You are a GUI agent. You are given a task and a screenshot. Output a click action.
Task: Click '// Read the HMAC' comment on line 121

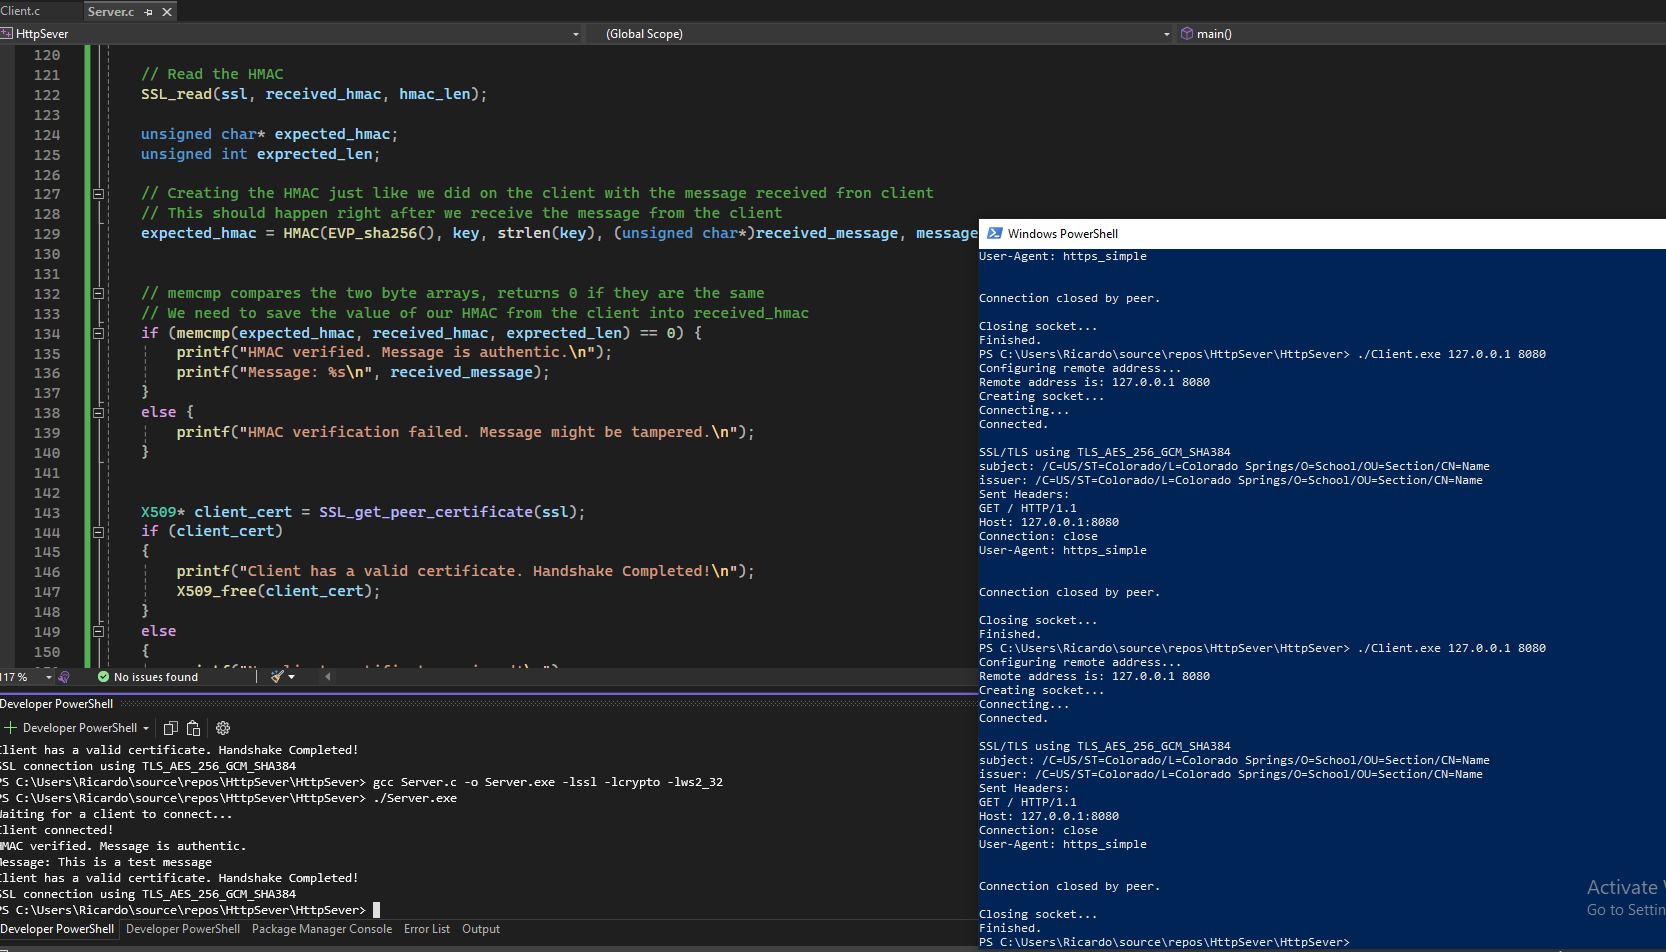point(212,74)
